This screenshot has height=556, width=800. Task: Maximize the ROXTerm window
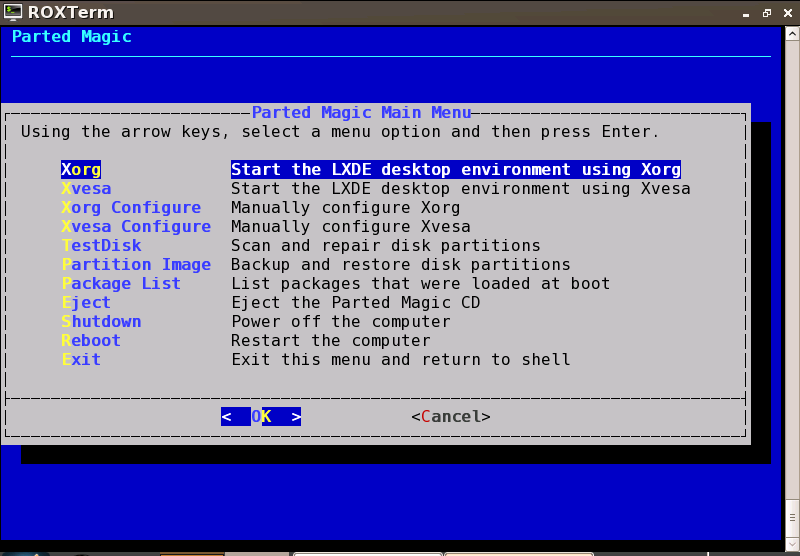767,13
